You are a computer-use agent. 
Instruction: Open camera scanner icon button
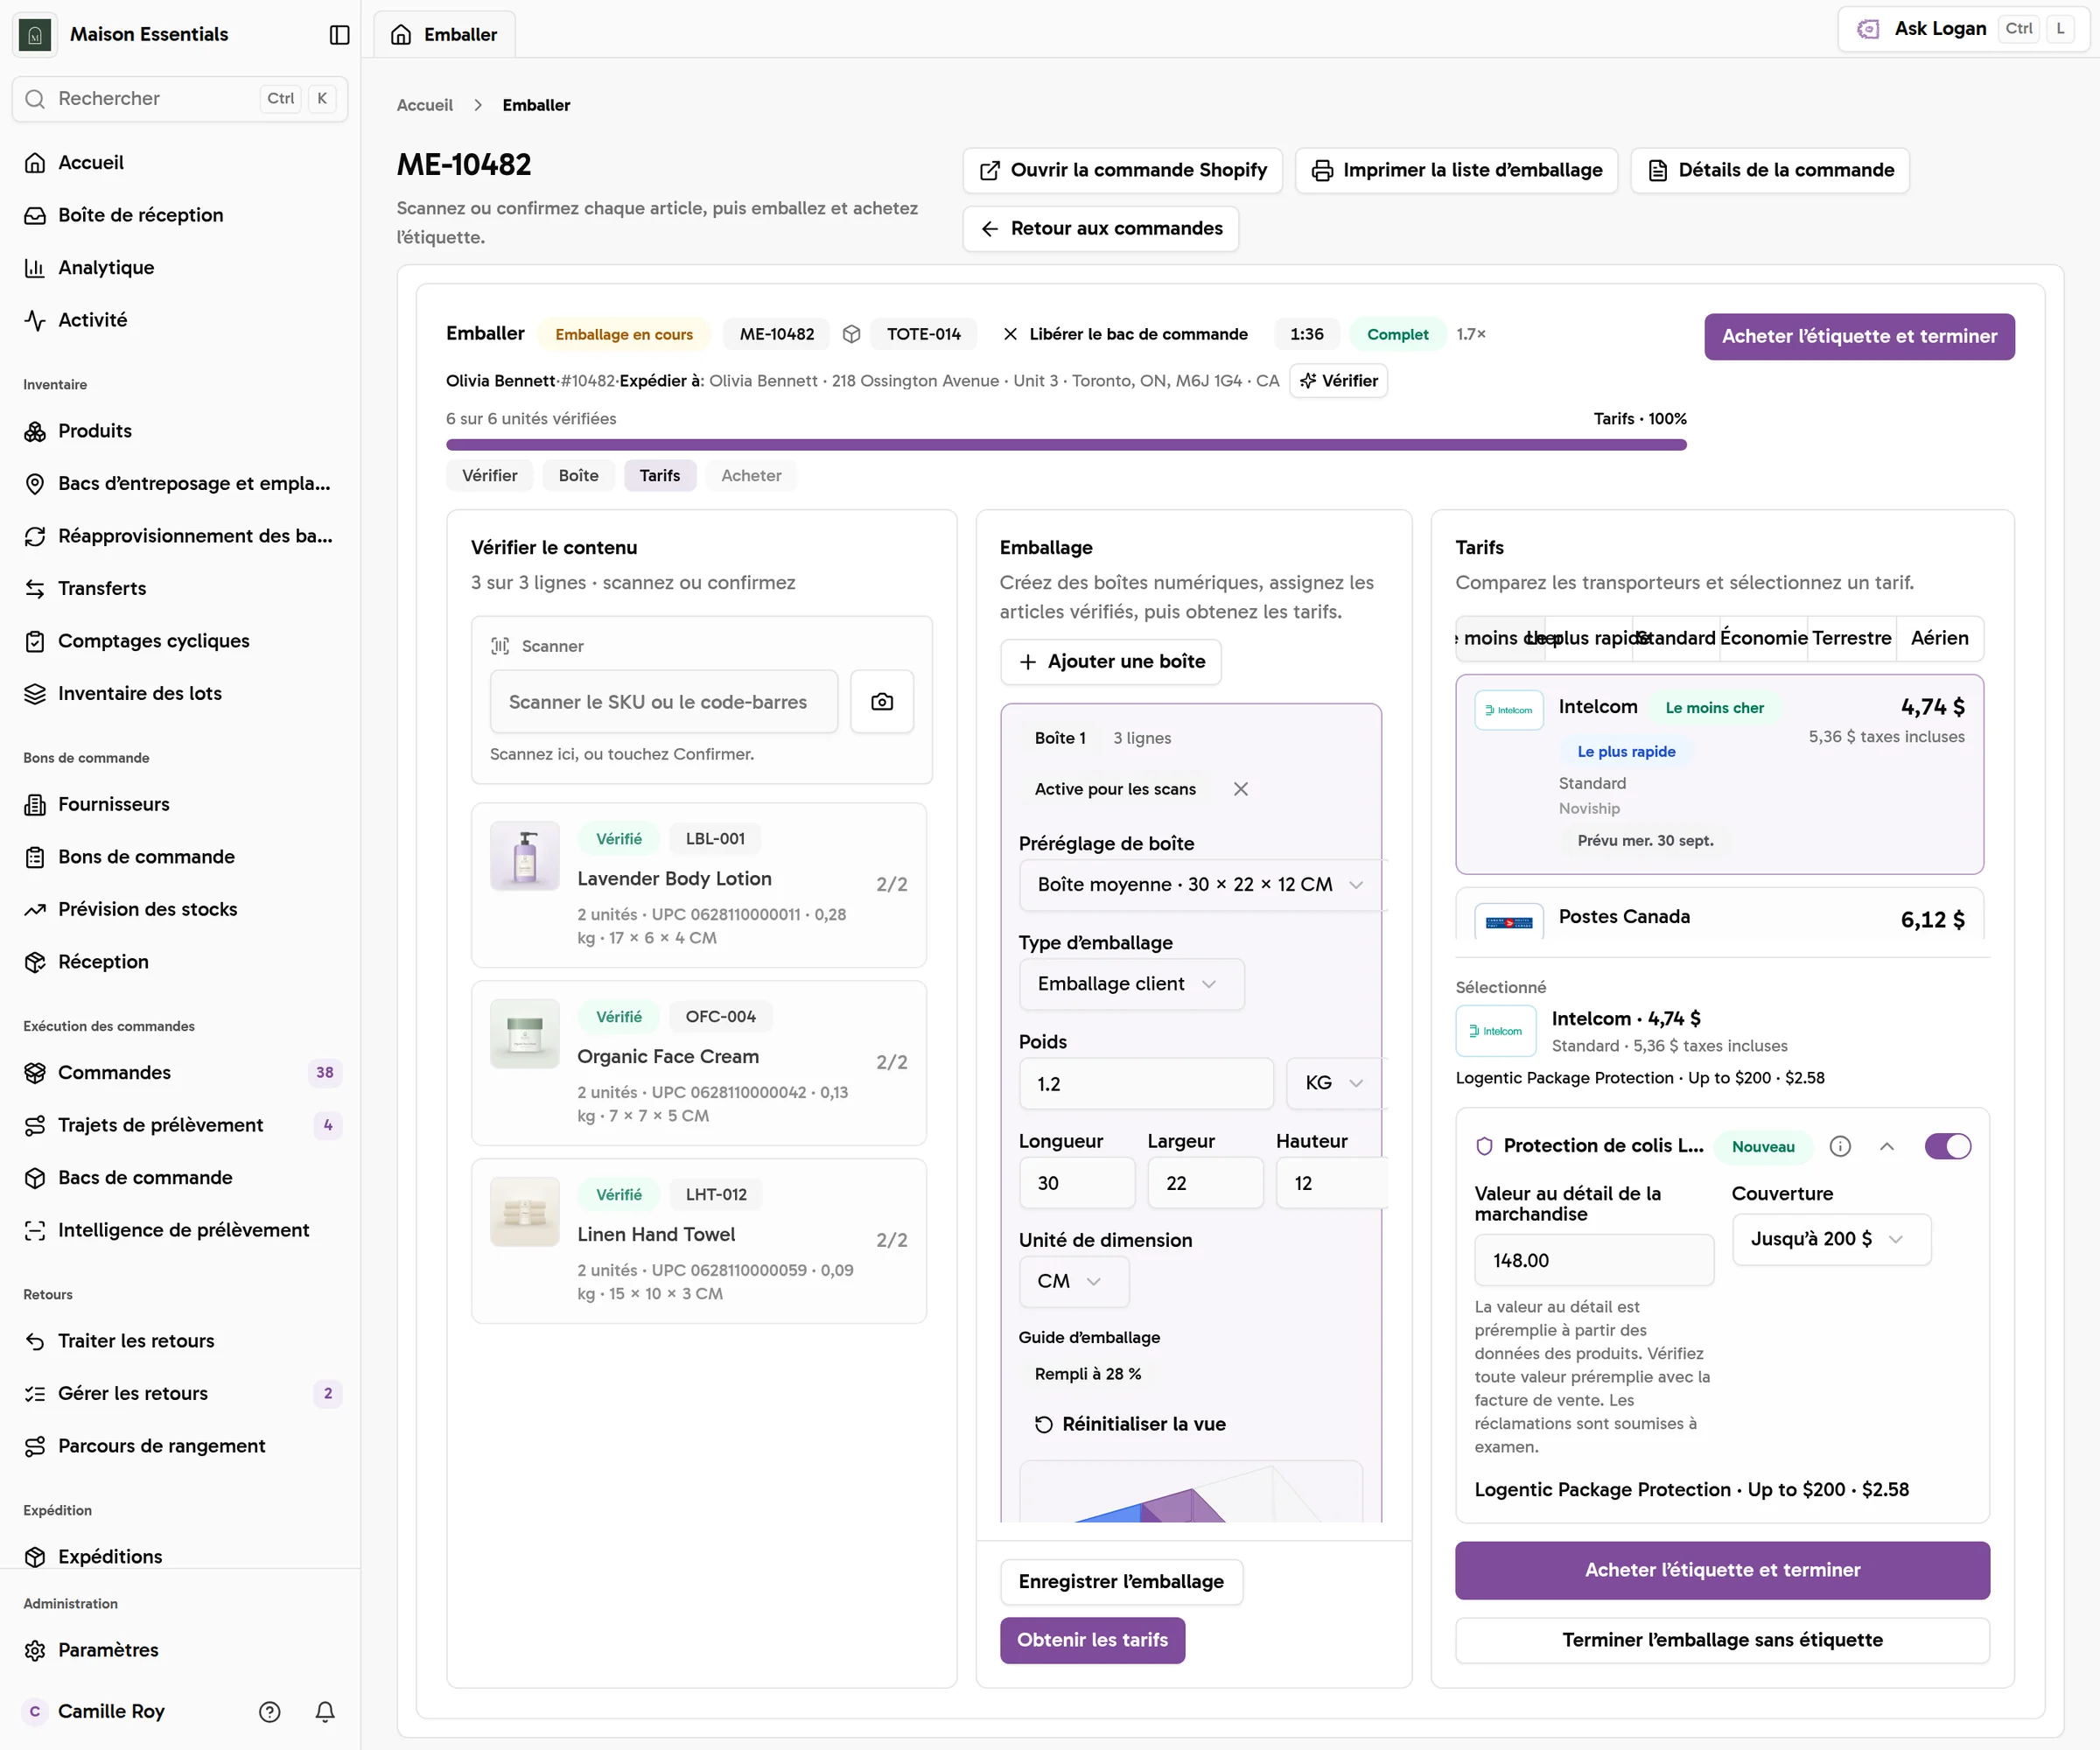coord(881,702)
